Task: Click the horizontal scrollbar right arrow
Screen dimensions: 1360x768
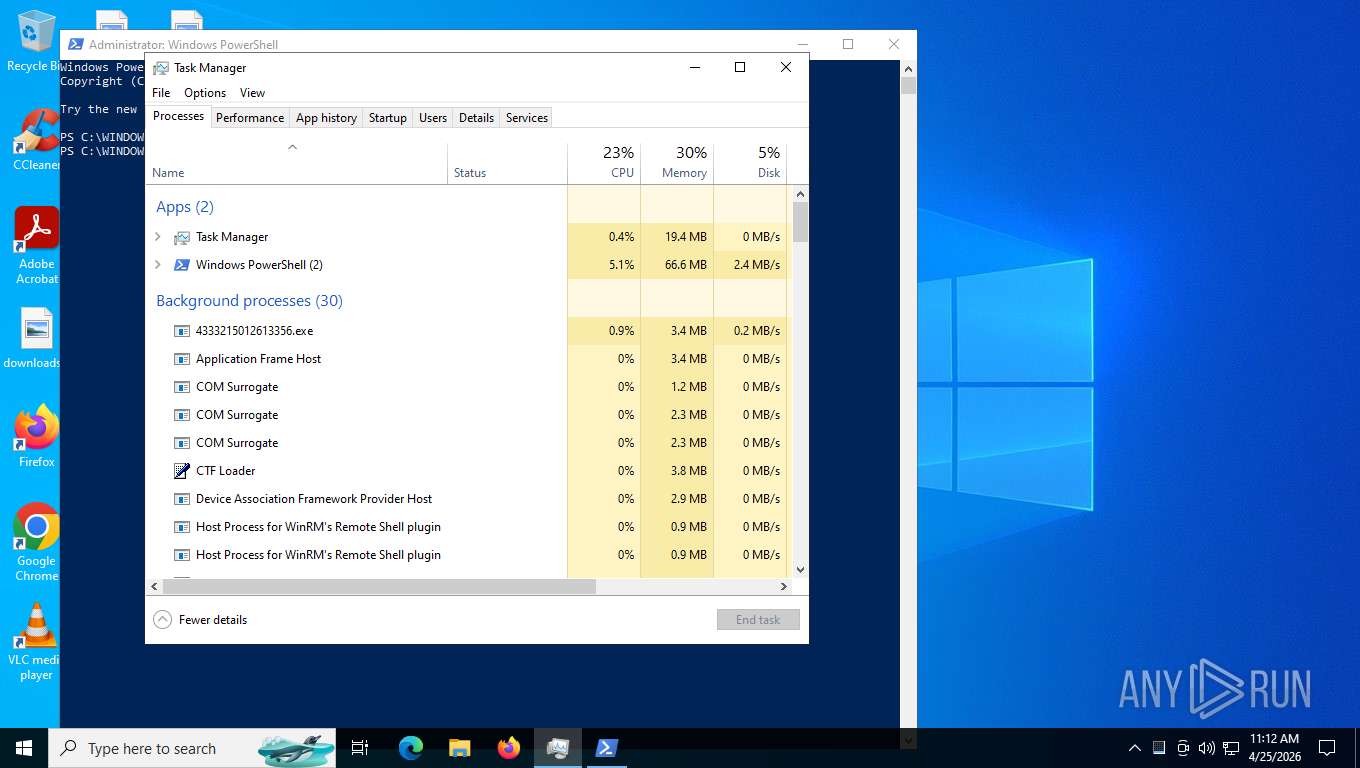Action: [784, 587]
